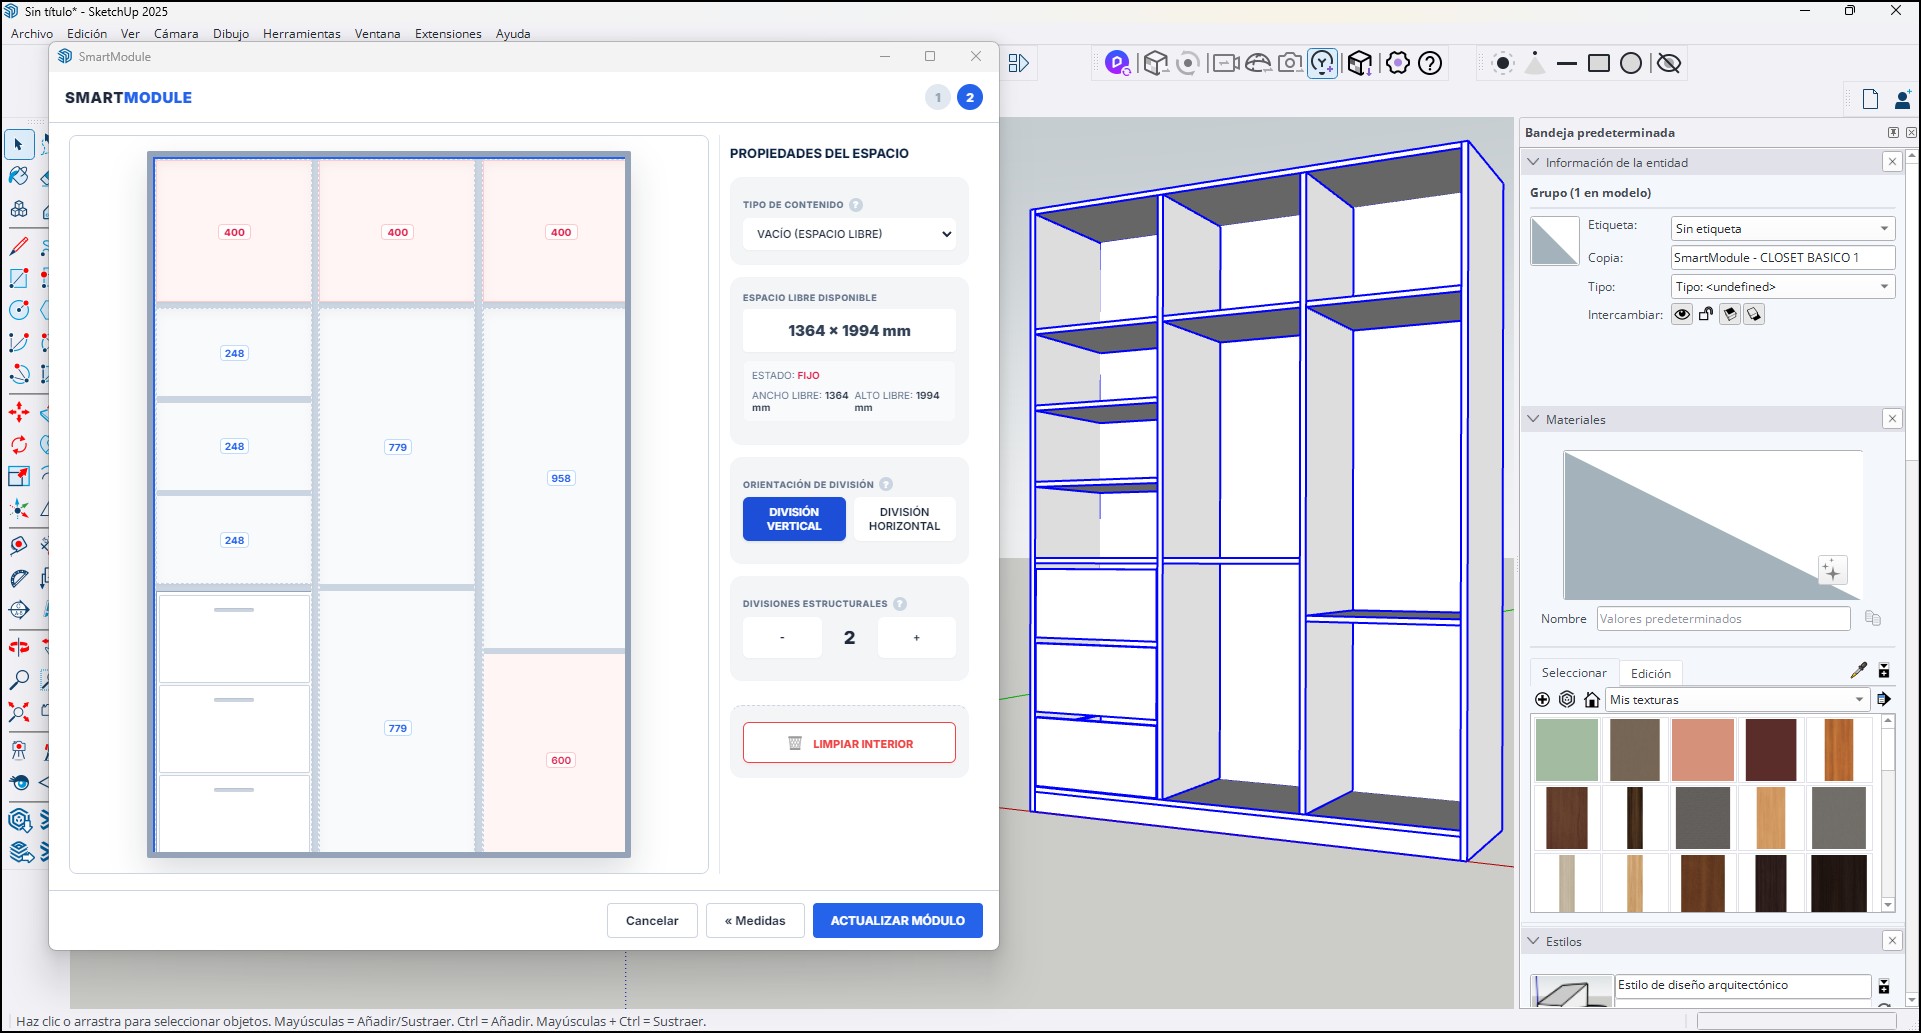Click the AI sparkle button on material preview
Viewport: 1921px width, 1033px height.
click(1831, 571)
